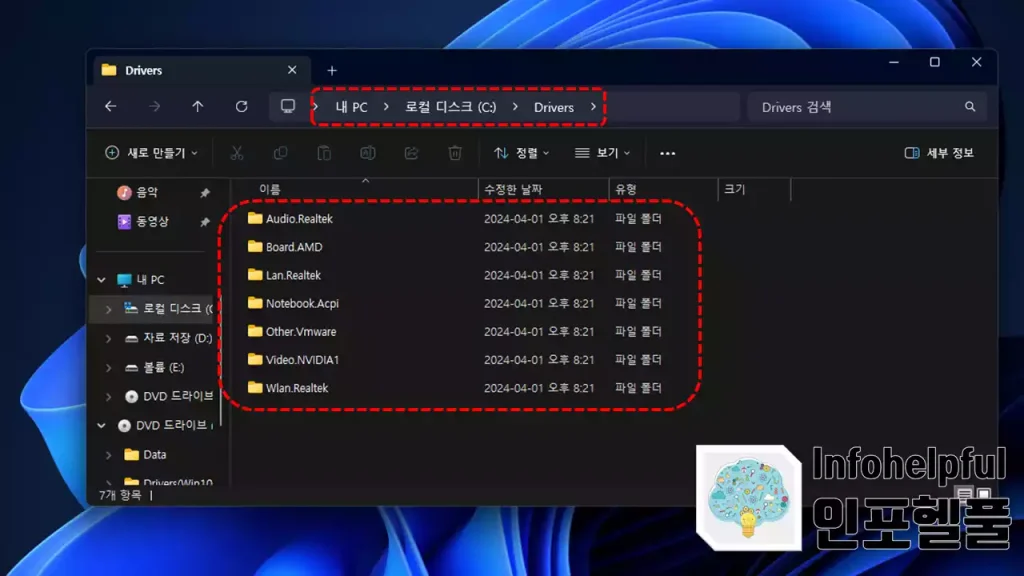Expand 자료 저장 (D:) tree node
The height and width of the screenshot is (576, 1024).
click(x=108, y=338)
